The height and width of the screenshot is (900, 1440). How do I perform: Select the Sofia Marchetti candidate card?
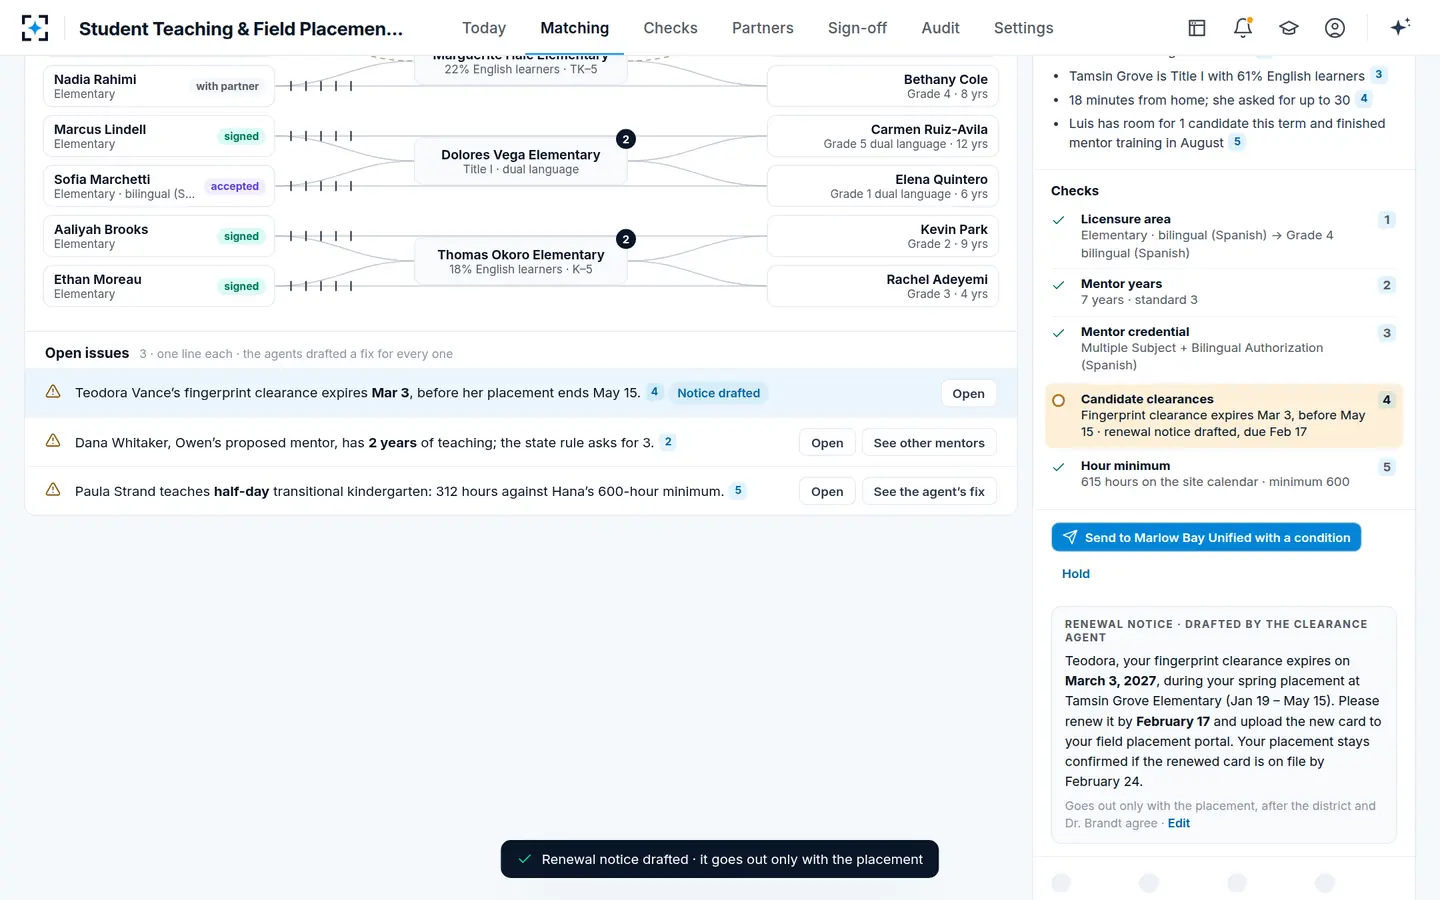159,186
